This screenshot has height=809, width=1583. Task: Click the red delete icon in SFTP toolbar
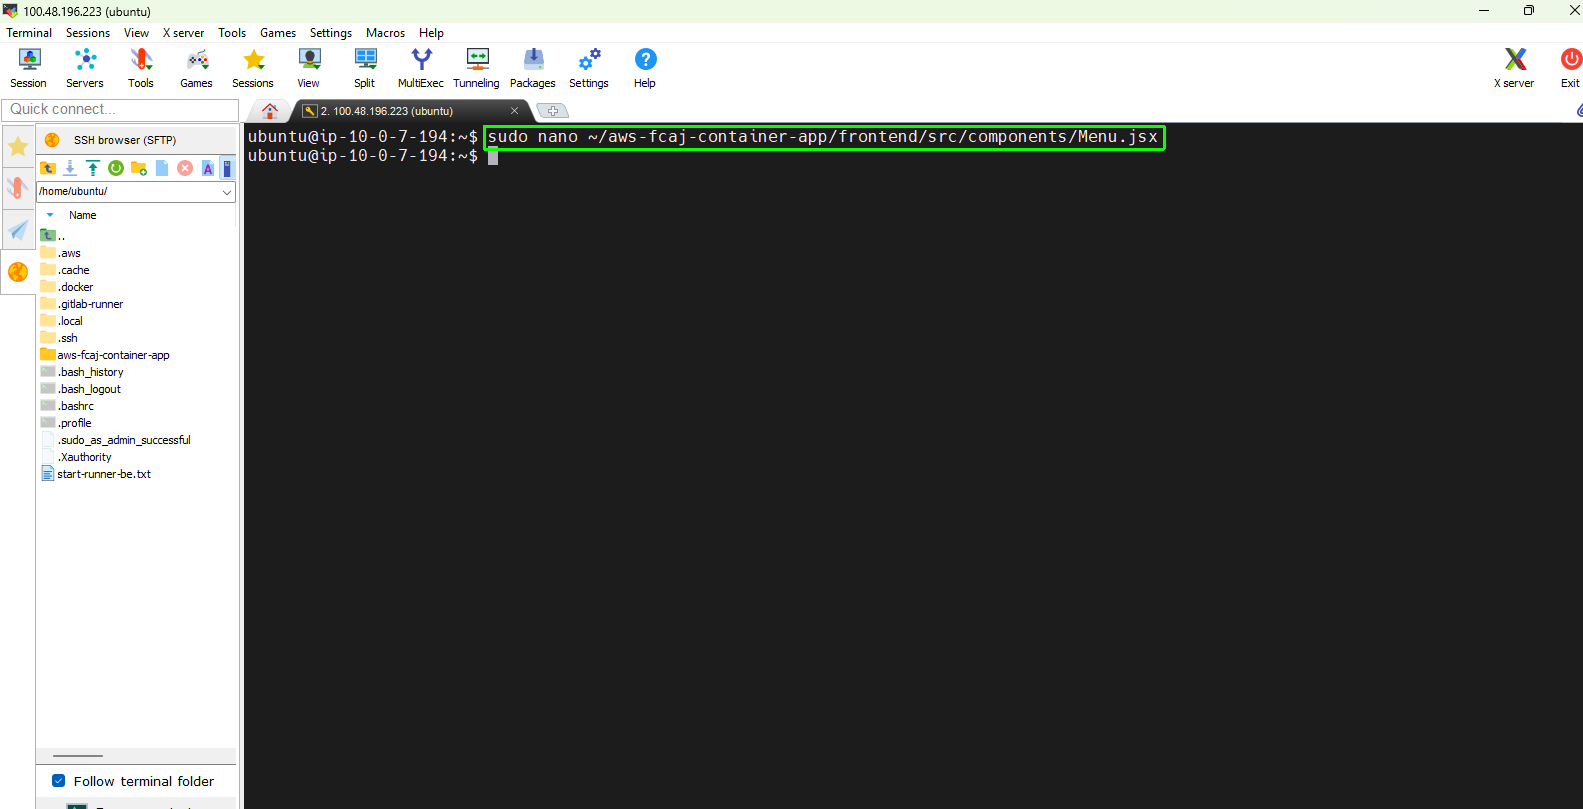coord(185,168)
